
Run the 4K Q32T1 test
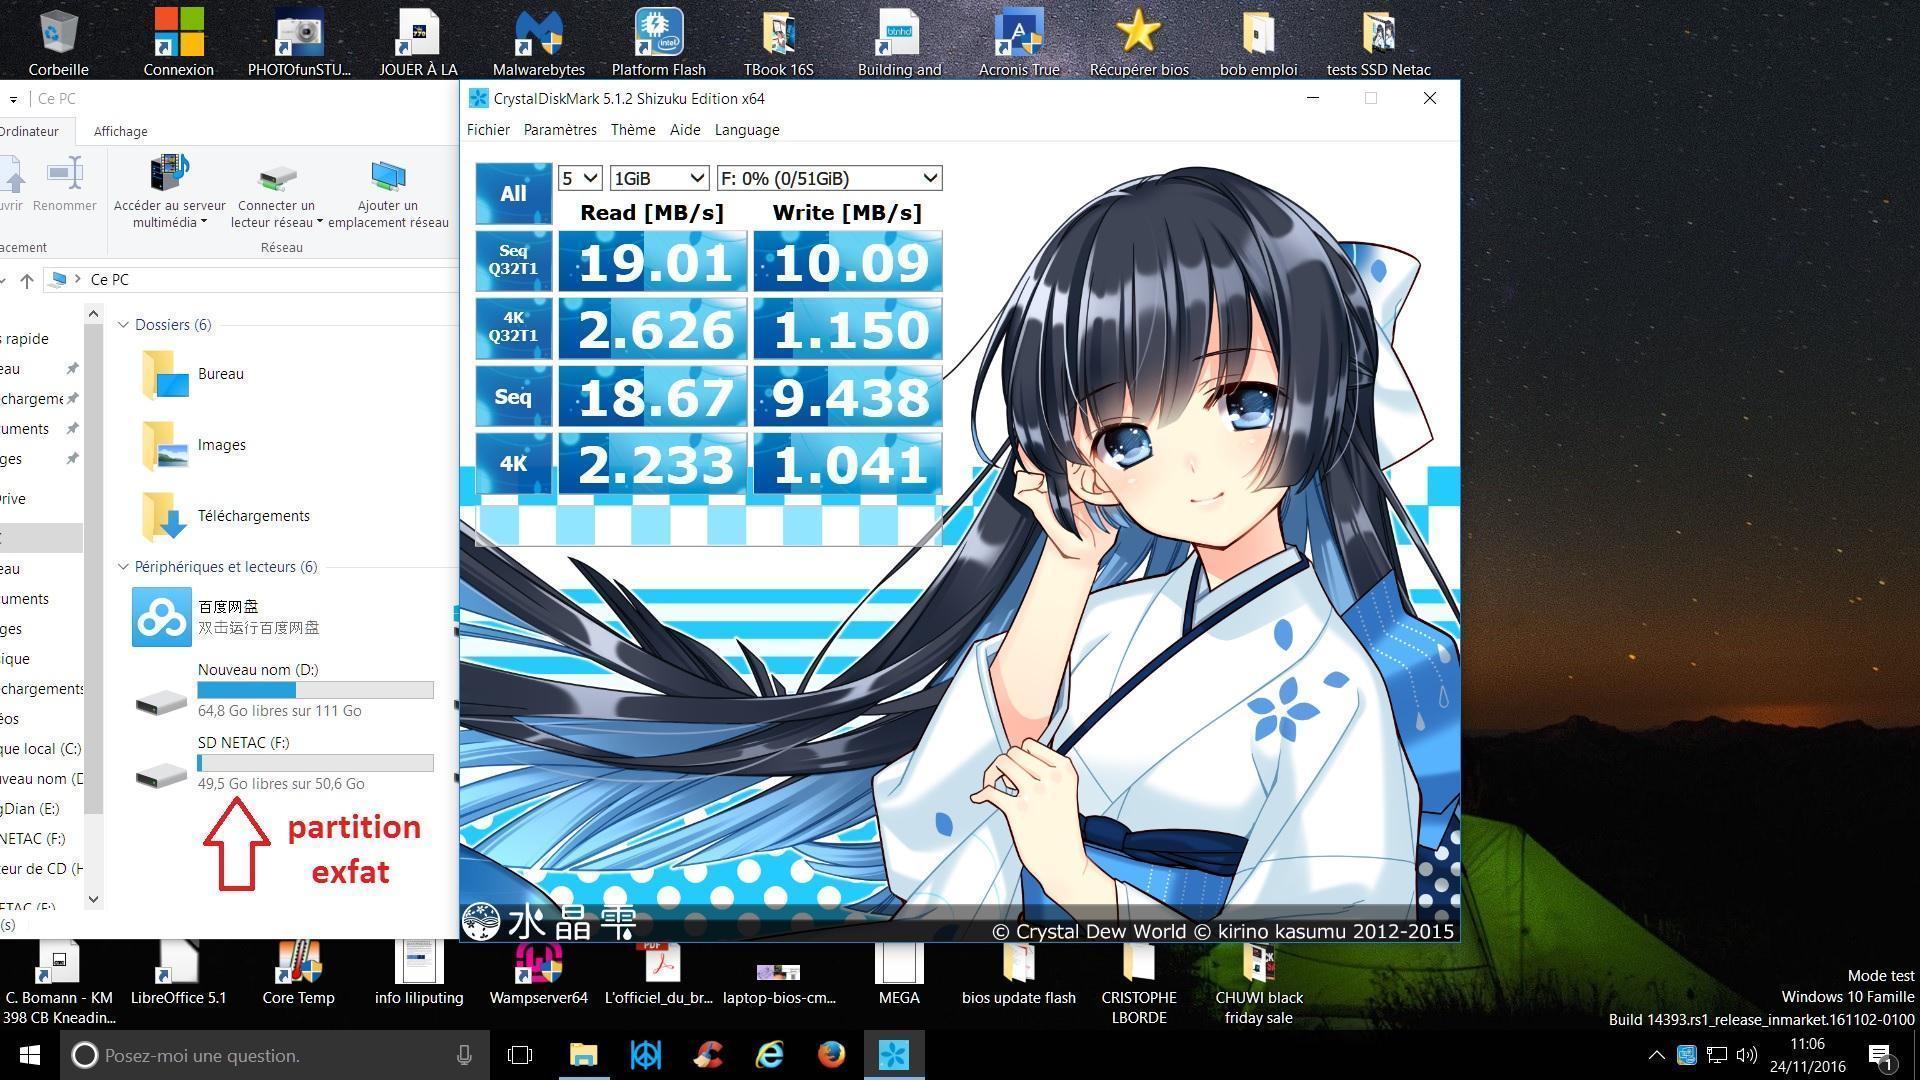click(513, 327)
